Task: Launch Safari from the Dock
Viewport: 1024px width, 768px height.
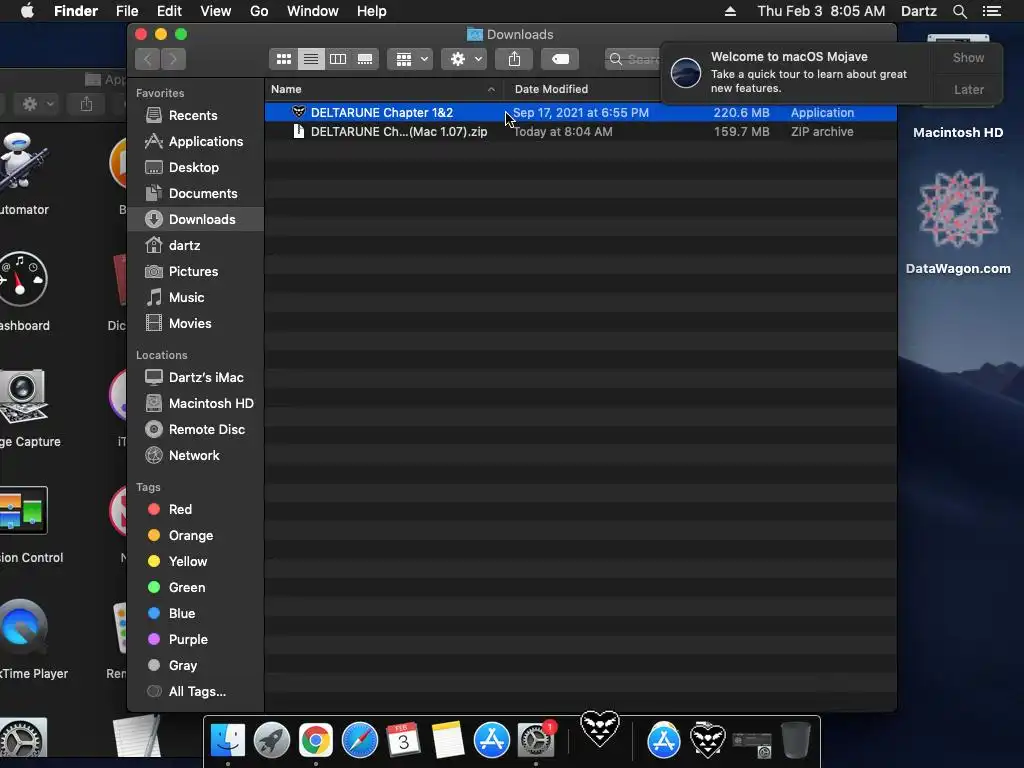Action: pos(360,740)
